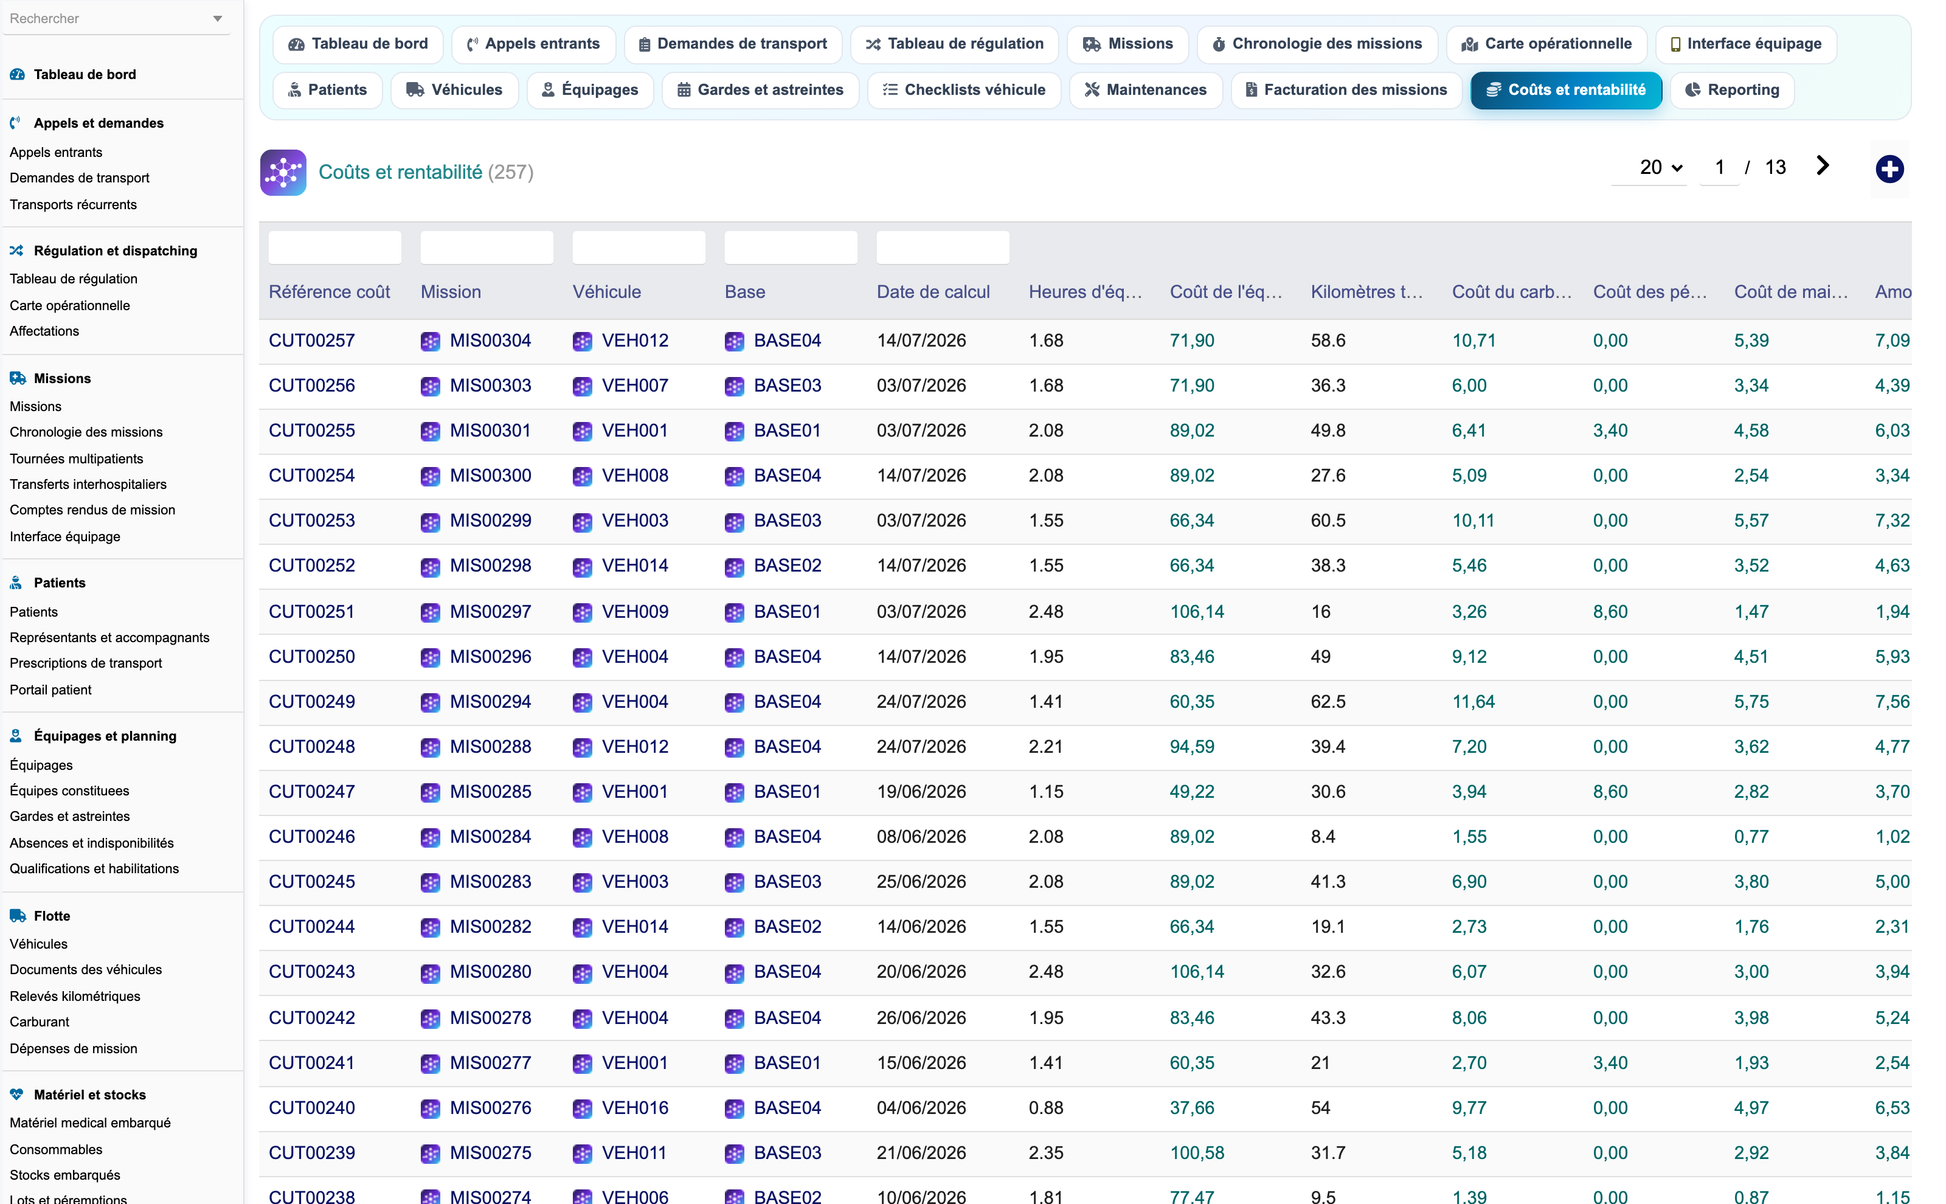Click the Date de calcul filter field
The image size is (1946, 1204).
click(x=943, y=247)
